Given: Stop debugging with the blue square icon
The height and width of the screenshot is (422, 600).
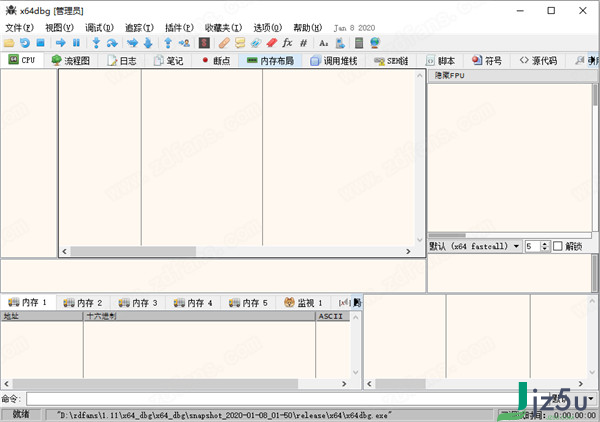Looking at the screenshot, I should pos(41,43).
